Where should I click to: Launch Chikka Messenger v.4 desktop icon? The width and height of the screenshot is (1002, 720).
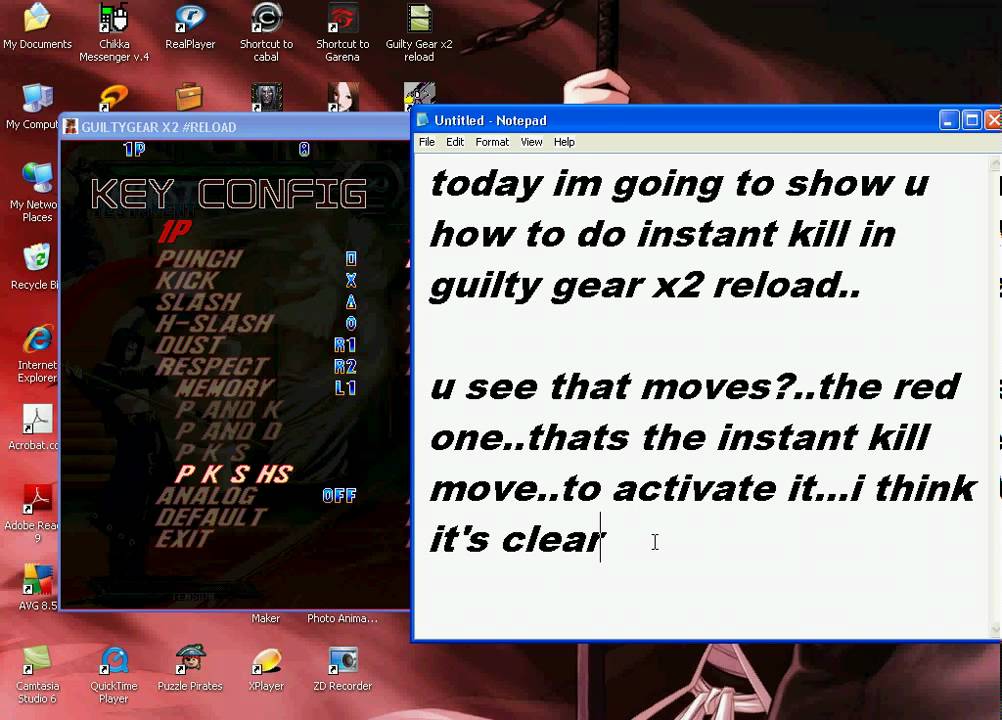pyautogui.click(x=114, y=32)
